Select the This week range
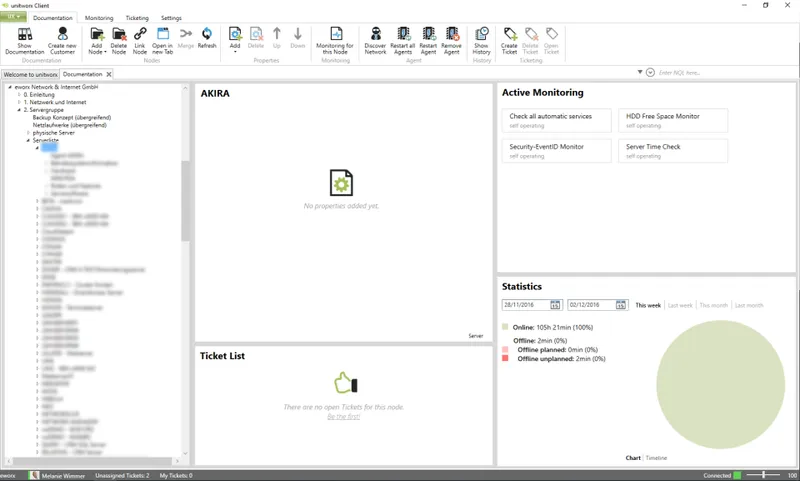This screenshot has height=481, width=800. coord(648,306)
